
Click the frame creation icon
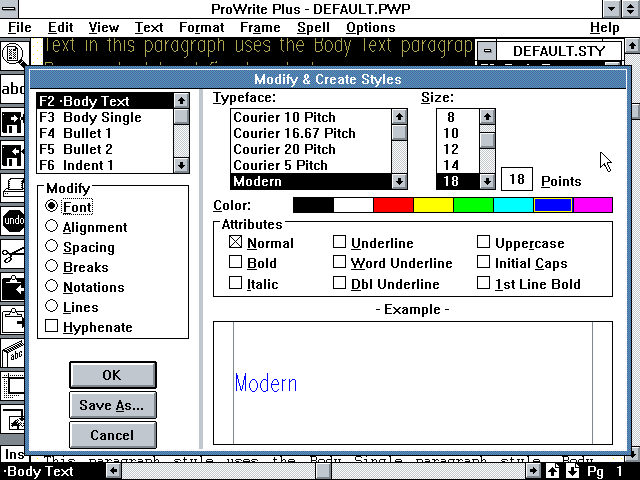[12, 386]
